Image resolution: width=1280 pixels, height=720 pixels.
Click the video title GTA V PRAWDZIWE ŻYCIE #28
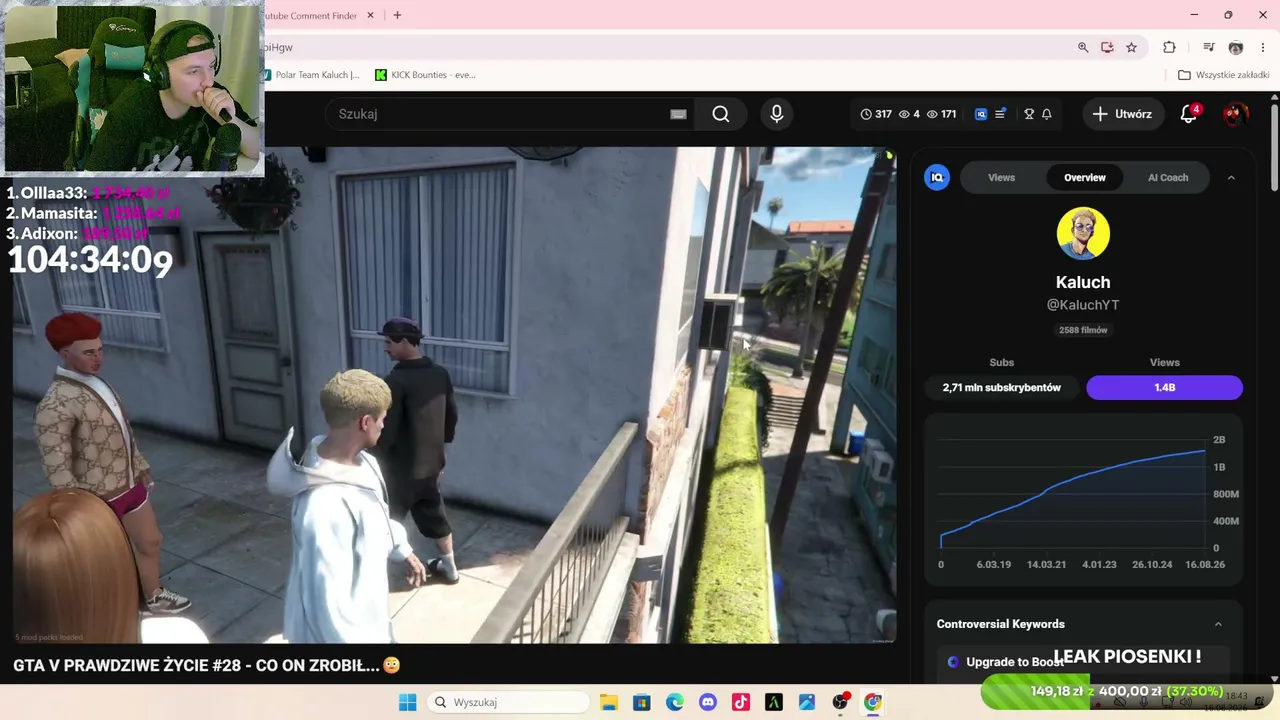[206, 665]
